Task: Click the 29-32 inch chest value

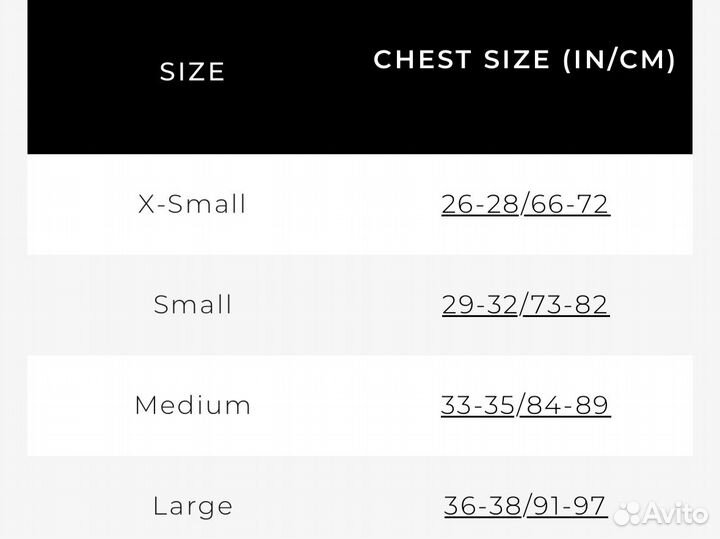Action: (480, 305)
